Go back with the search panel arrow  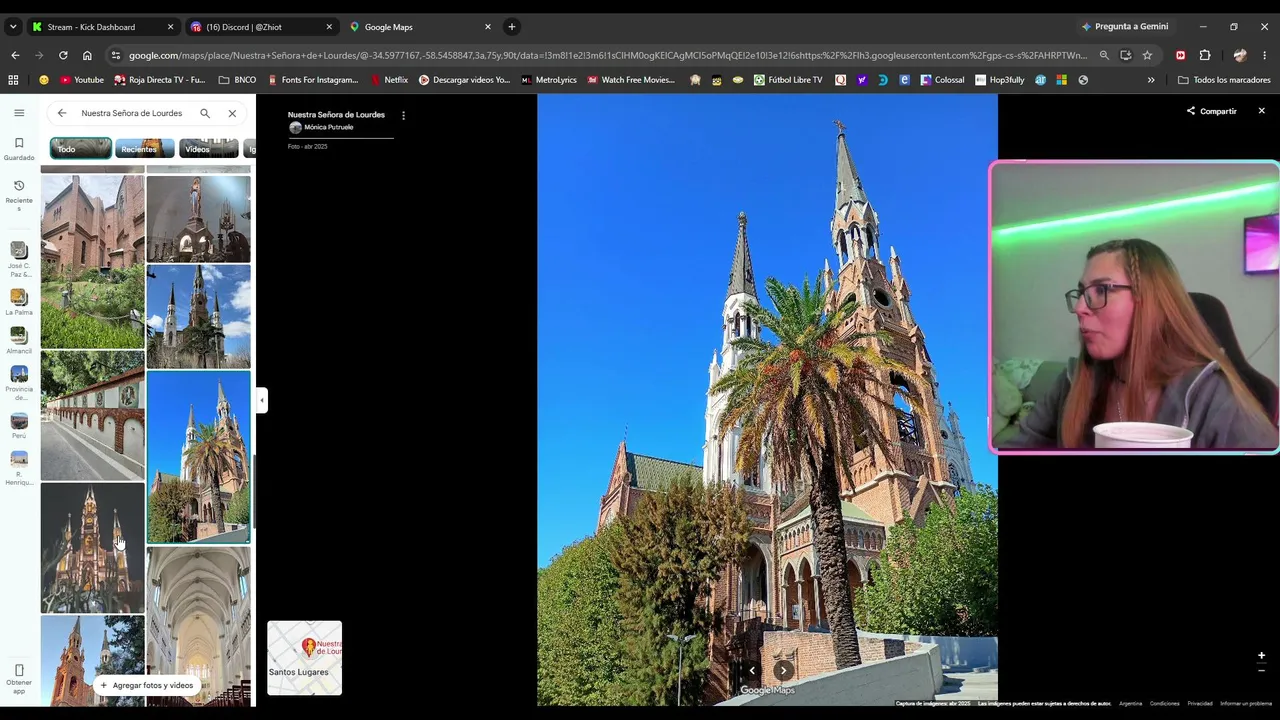click(62, 113)
